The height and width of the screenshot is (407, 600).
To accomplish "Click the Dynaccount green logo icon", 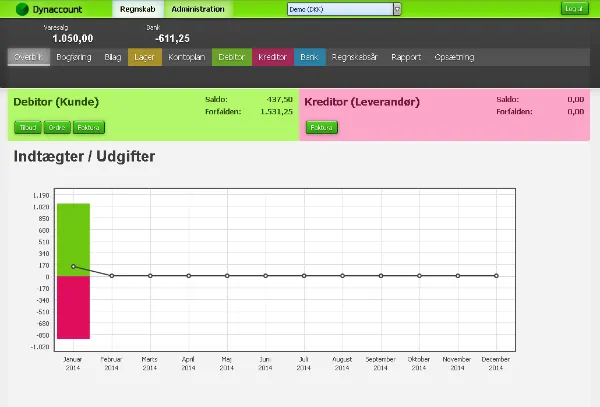I will coord(22,9).
